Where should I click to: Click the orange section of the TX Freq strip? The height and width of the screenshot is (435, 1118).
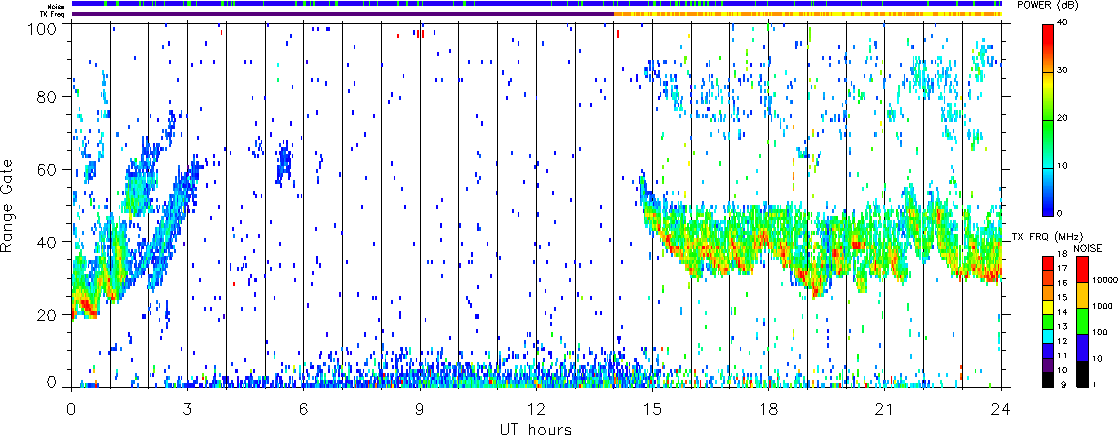800,14
